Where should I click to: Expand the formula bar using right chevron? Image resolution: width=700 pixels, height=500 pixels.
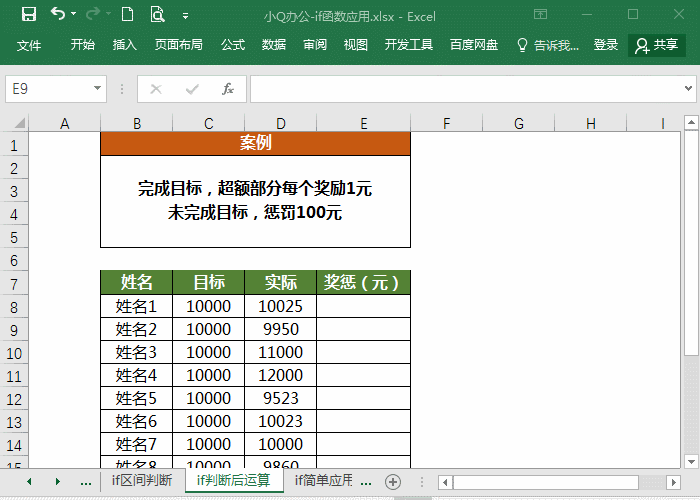[689, 89]
